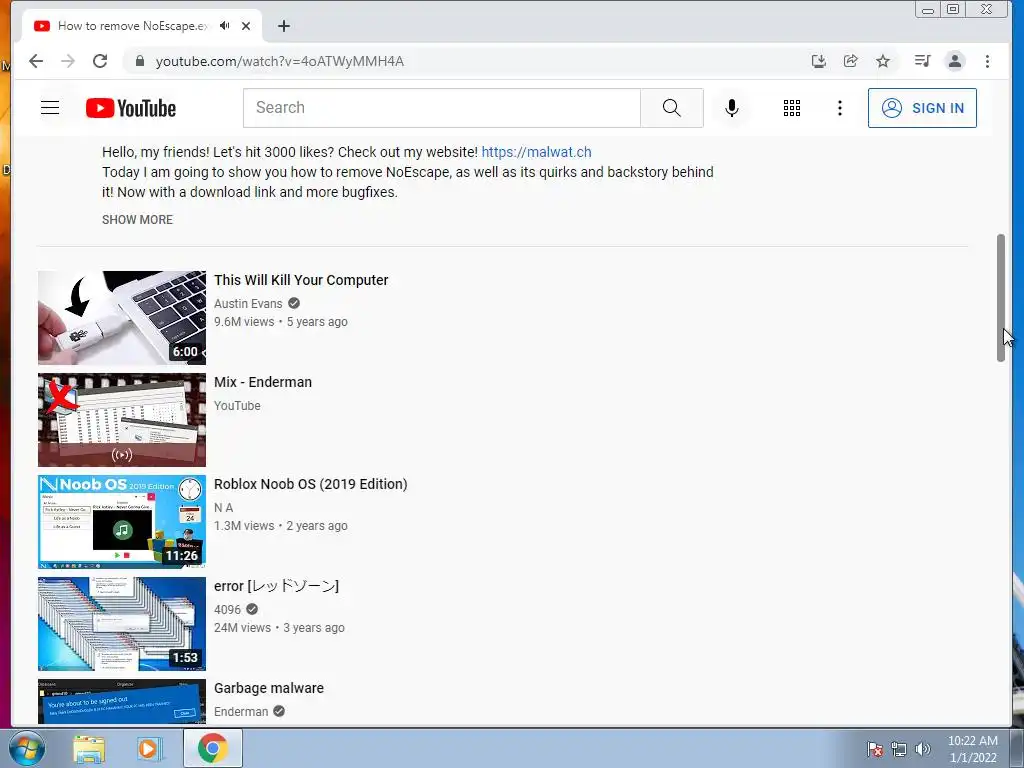Viewport: 1024px width, 768px height.
Task: Close the YouTube tab
Action: (246, 26)
